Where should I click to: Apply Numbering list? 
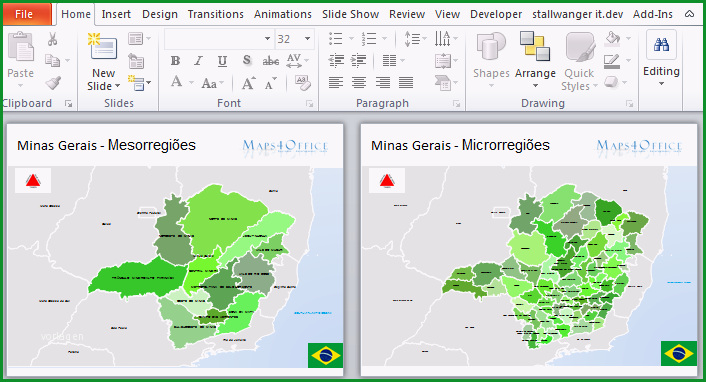coord(369,39)
